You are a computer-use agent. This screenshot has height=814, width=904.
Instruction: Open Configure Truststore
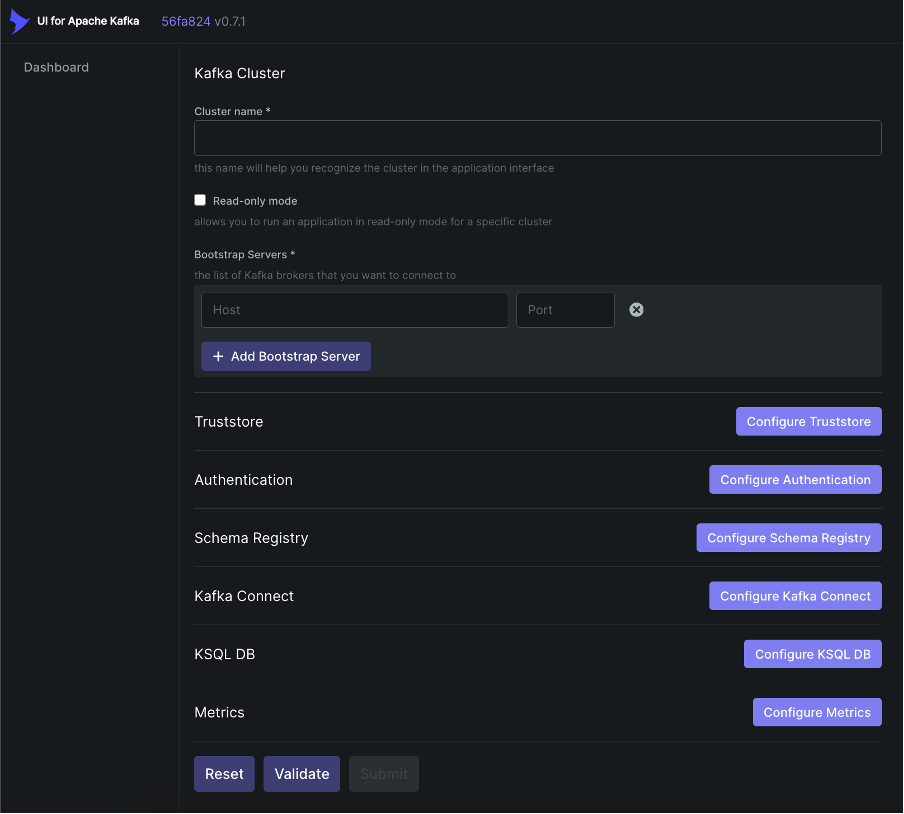click(x=808, y=421)
